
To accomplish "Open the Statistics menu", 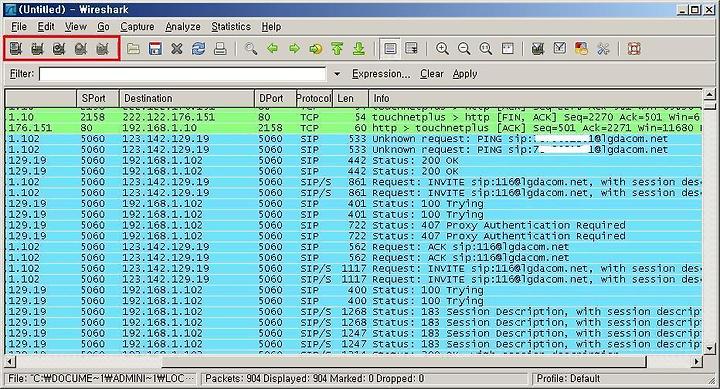I will point(231,27).
